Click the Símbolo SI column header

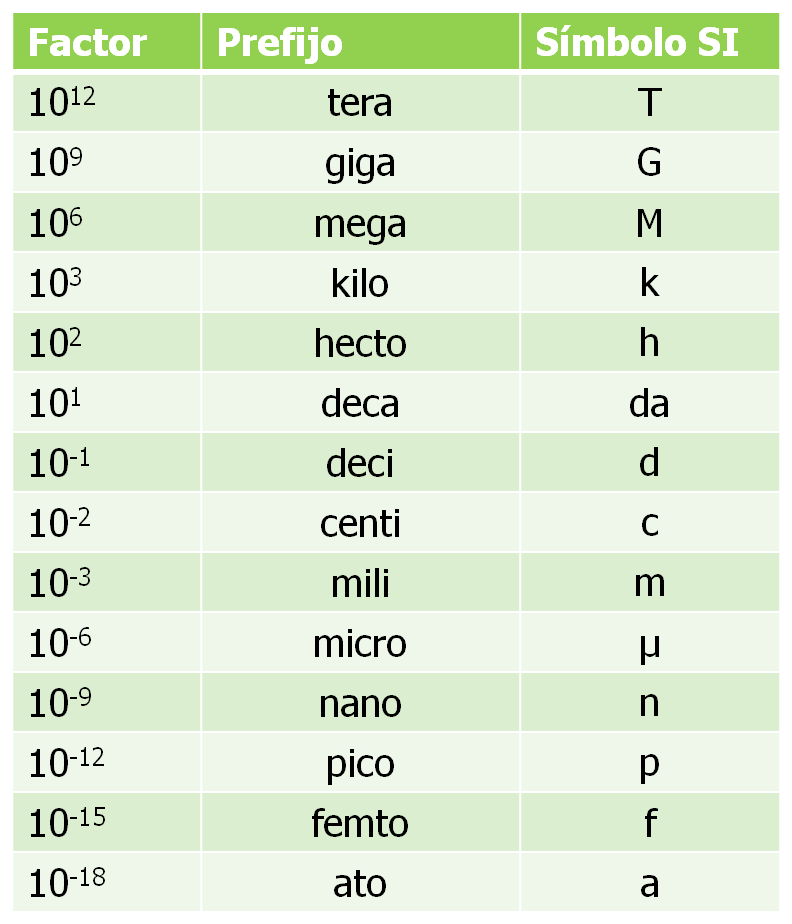(637, 42)
